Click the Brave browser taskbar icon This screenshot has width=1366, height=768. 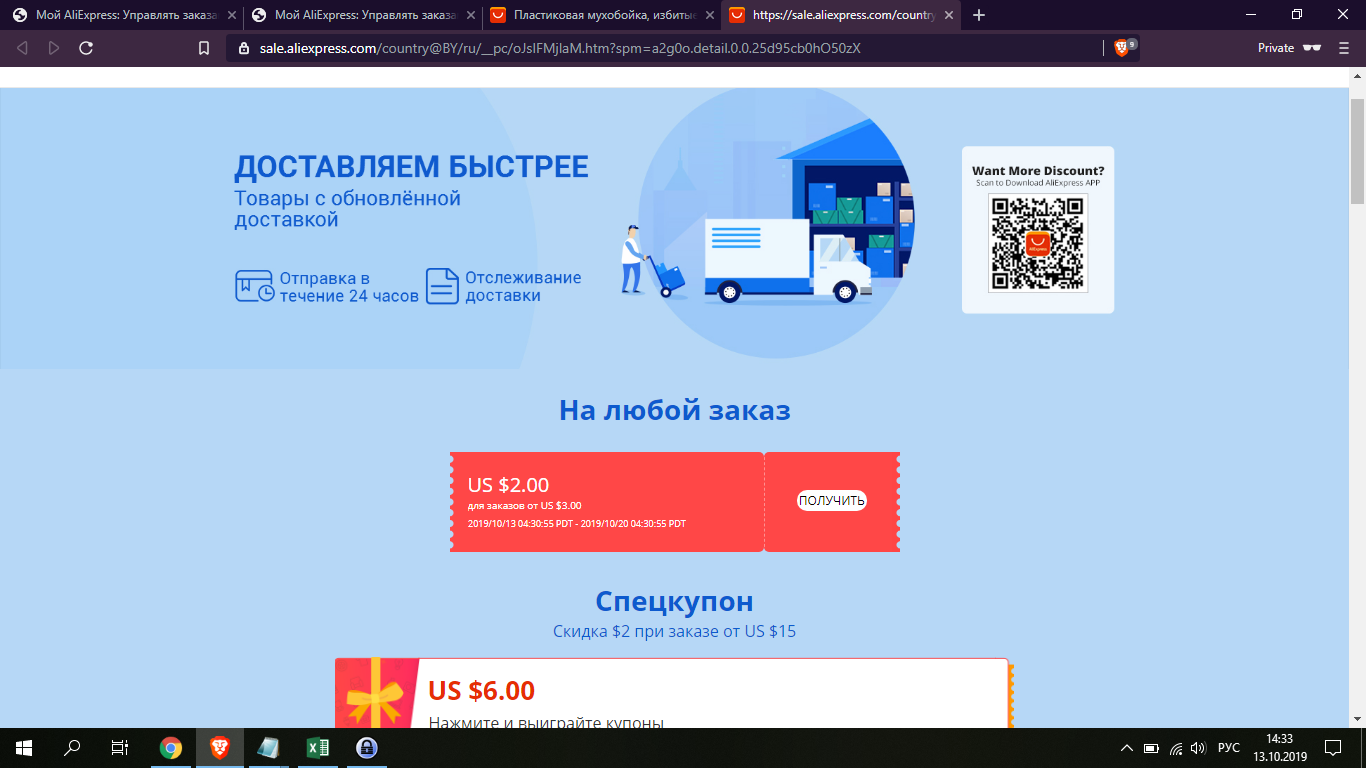[219, 748]
